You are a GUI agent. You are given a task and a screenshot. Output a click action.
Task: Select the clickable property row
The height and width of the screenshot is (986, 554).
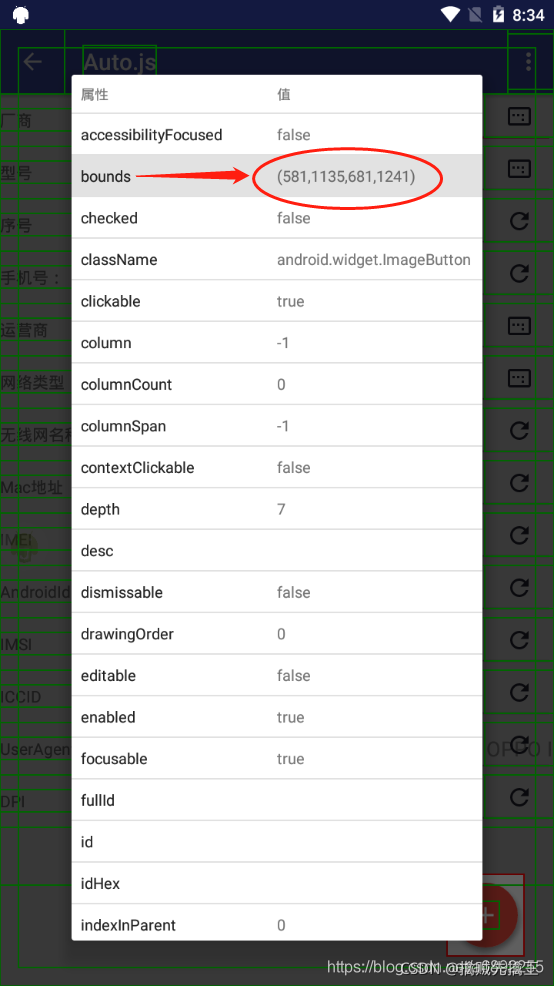(x=277, y=301)
